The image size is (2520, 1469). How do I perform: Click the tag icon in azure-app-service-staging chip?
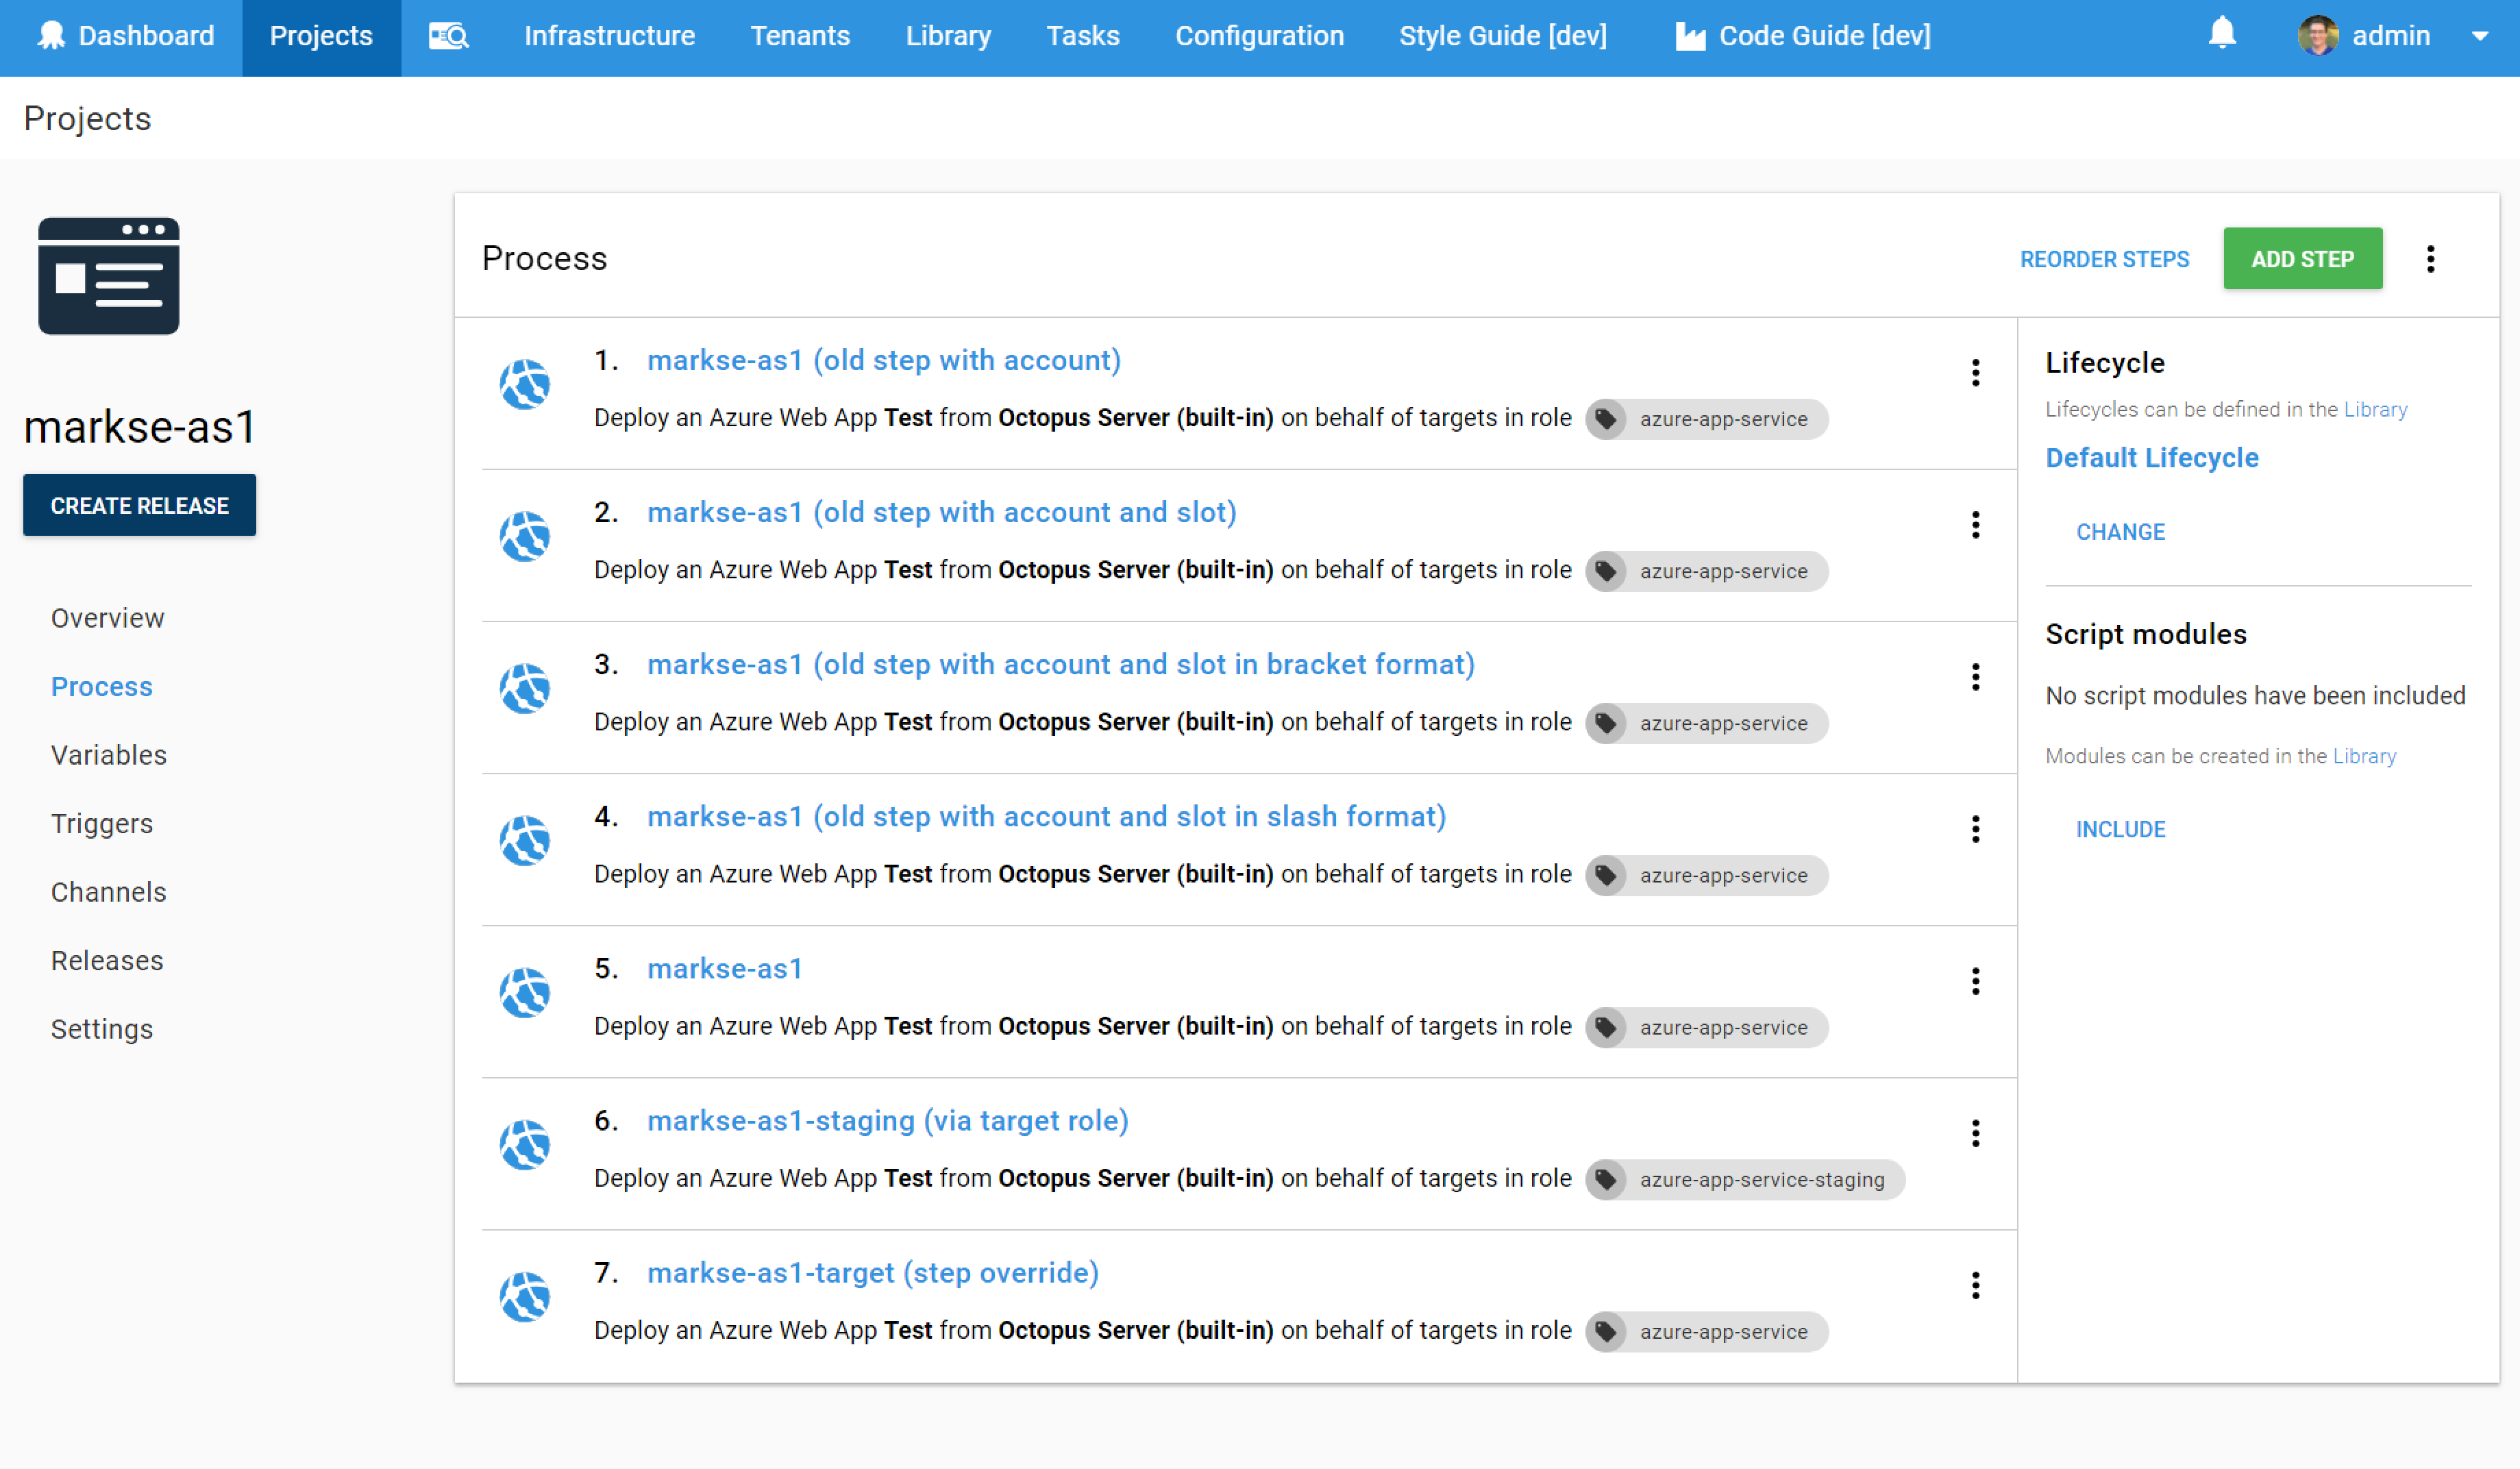(x=1607, y=1180)
